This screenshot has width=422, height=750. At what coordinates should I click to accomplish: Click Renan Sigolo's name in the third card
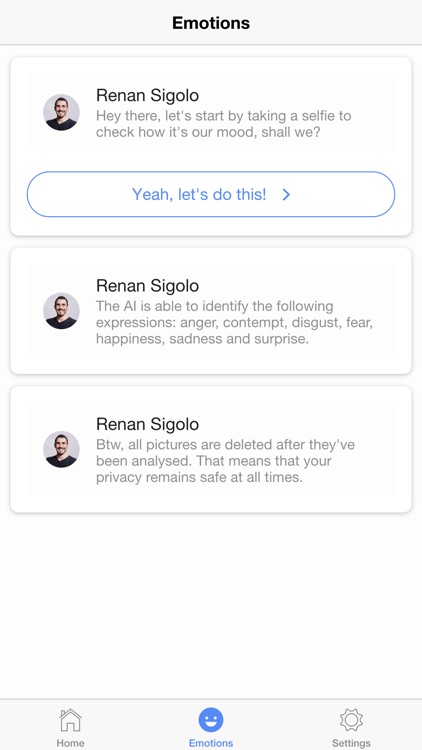[147, 424]
